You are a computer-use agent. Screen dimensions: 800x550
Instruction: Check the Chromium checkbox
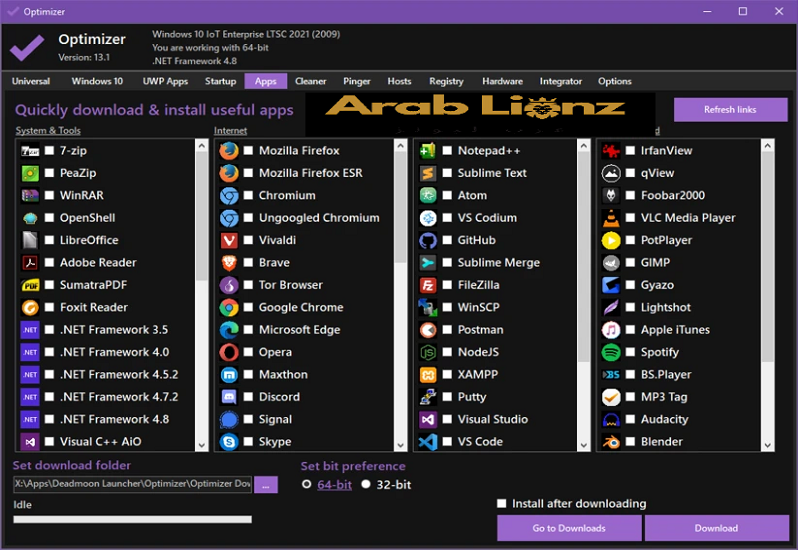tap(248, 195)
